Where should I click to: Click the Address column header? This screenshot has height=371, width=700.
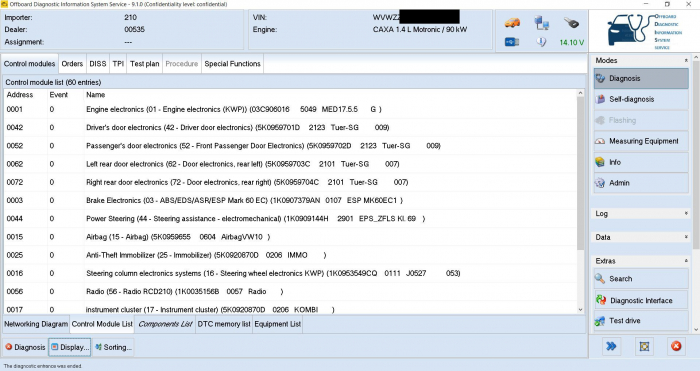[20, 95]
